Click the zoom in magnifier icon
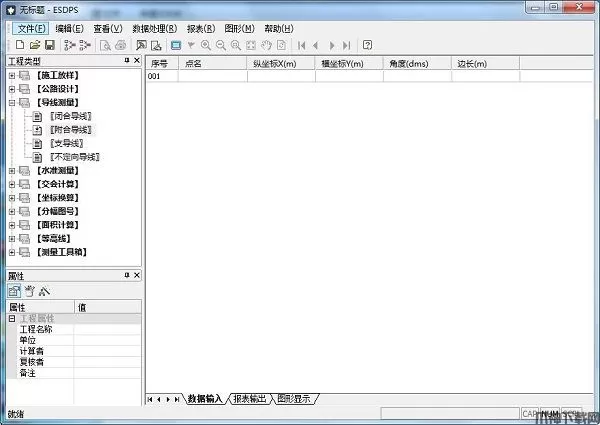Image resolution: width=600 pixels, height=425 pixels. pyautogui.click(x=206, y=45)
